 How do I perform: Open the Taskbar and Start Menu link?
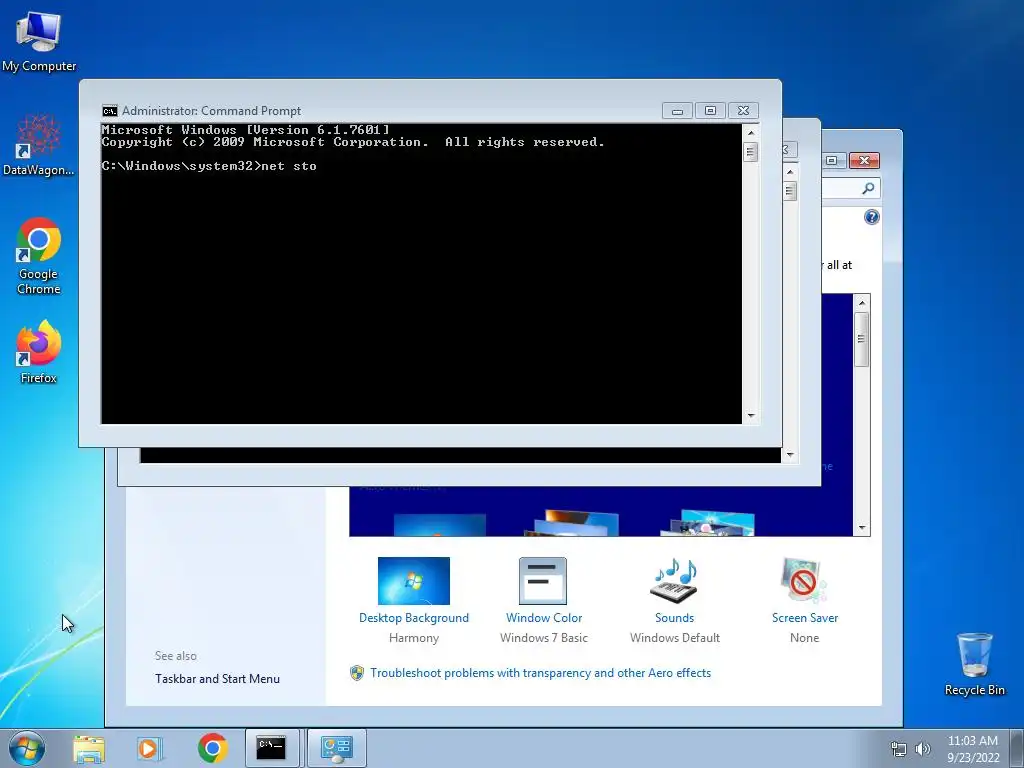[217, 679]
